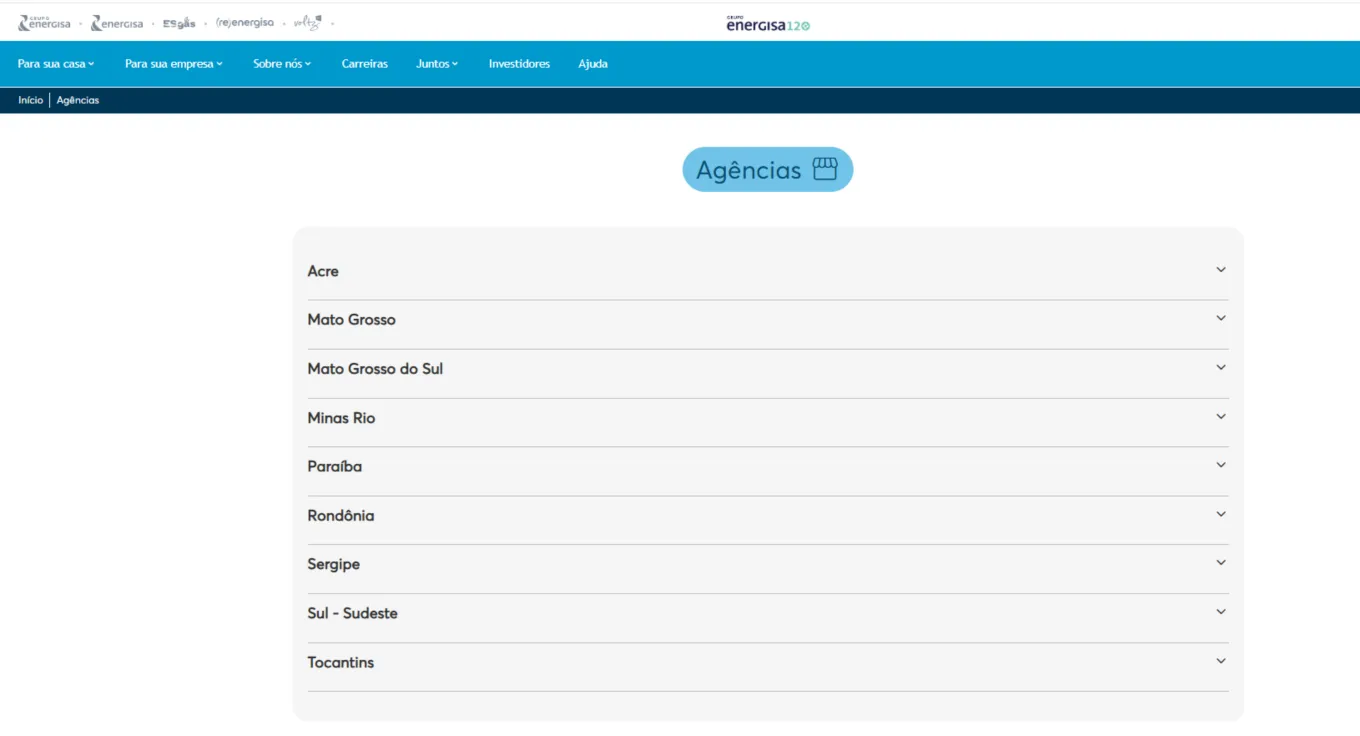This screenshot has height=736, width=1360.
Task: Open the Sobre nós menu
Action: pyautogui.click(x=282, y=64)
